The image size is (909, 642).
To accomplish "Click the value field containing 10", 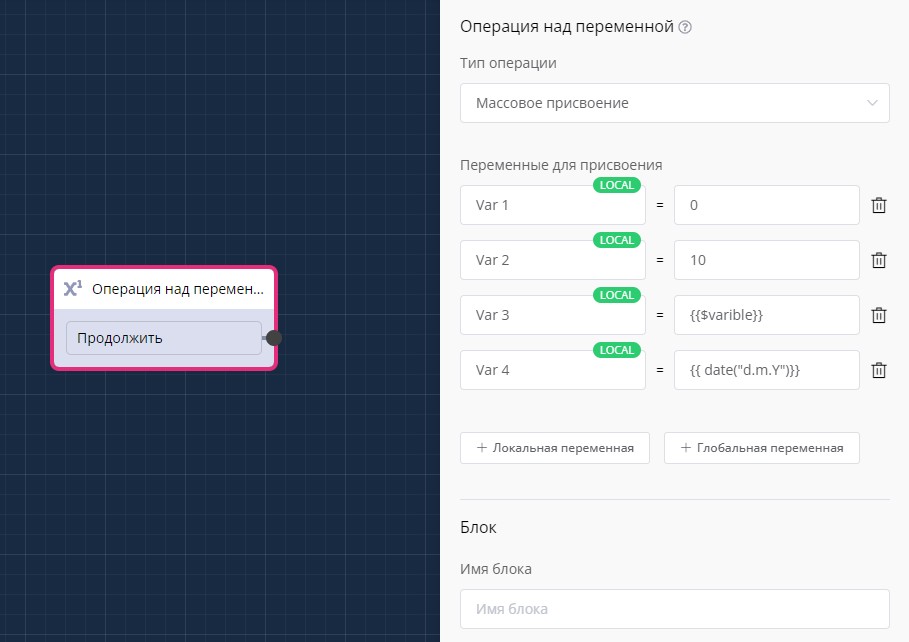I will 766,260.
